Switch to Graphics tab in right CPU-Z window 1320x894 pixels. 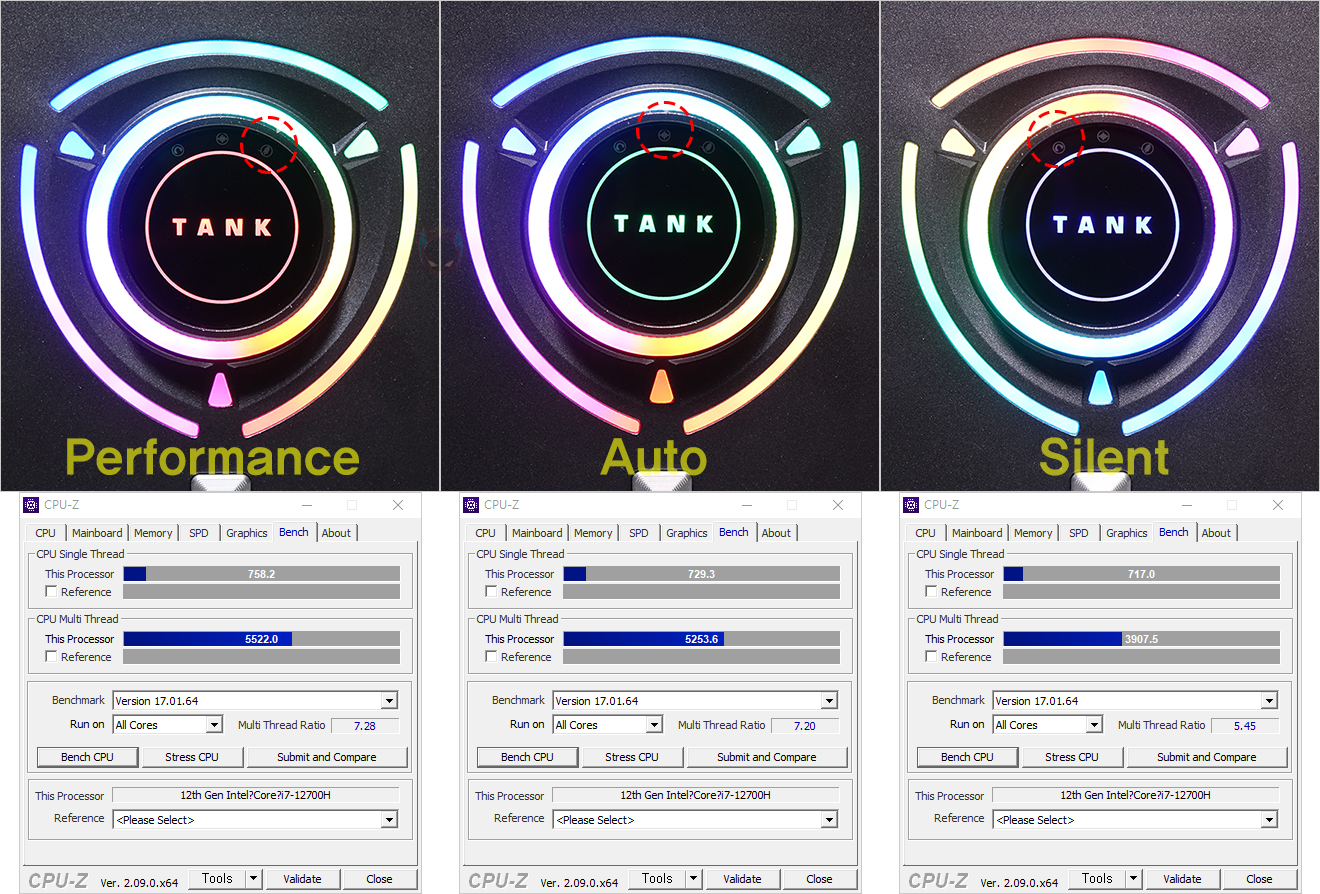tap(1126, 533)
